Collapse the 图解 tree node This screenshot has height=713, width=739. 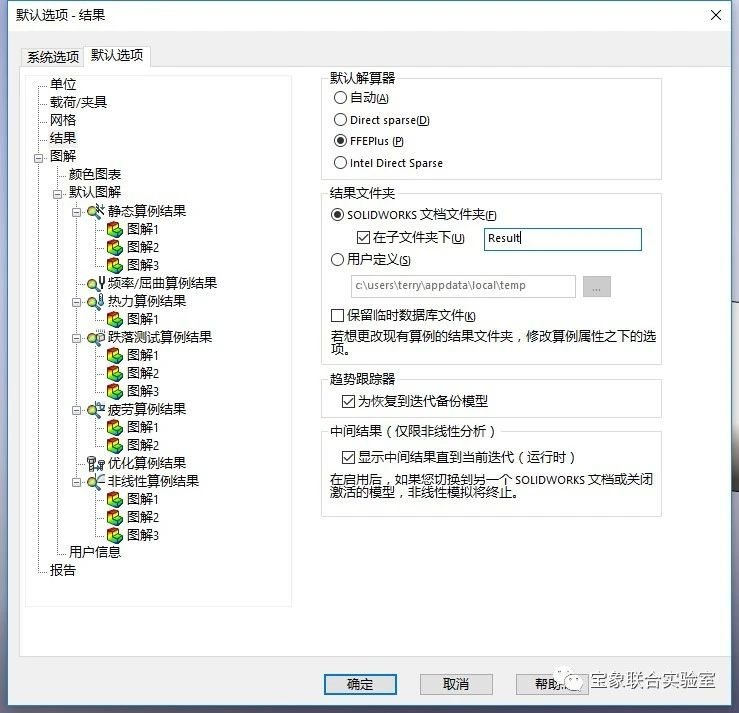(39, 158)
